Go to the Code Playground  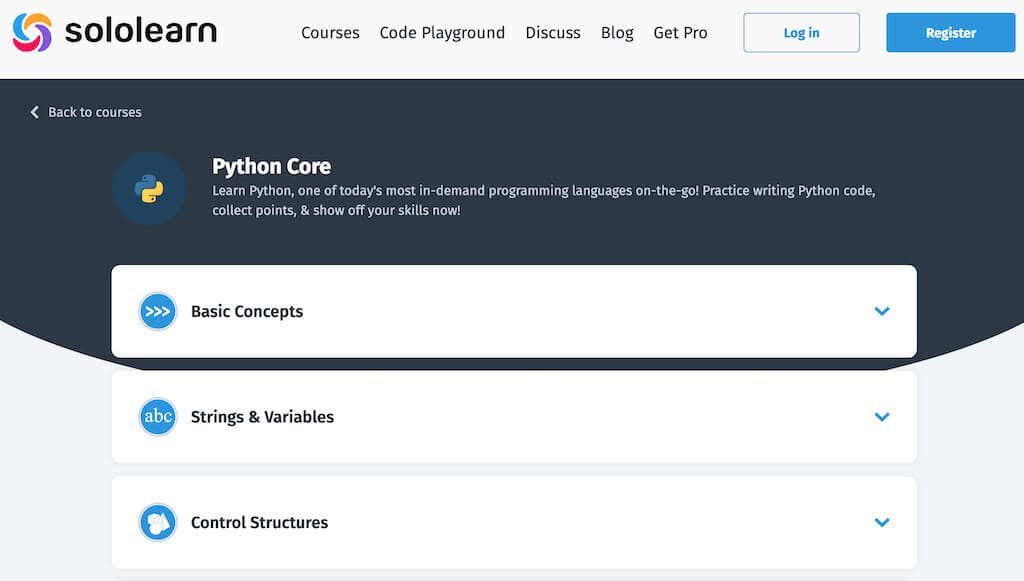click(442, 32)
